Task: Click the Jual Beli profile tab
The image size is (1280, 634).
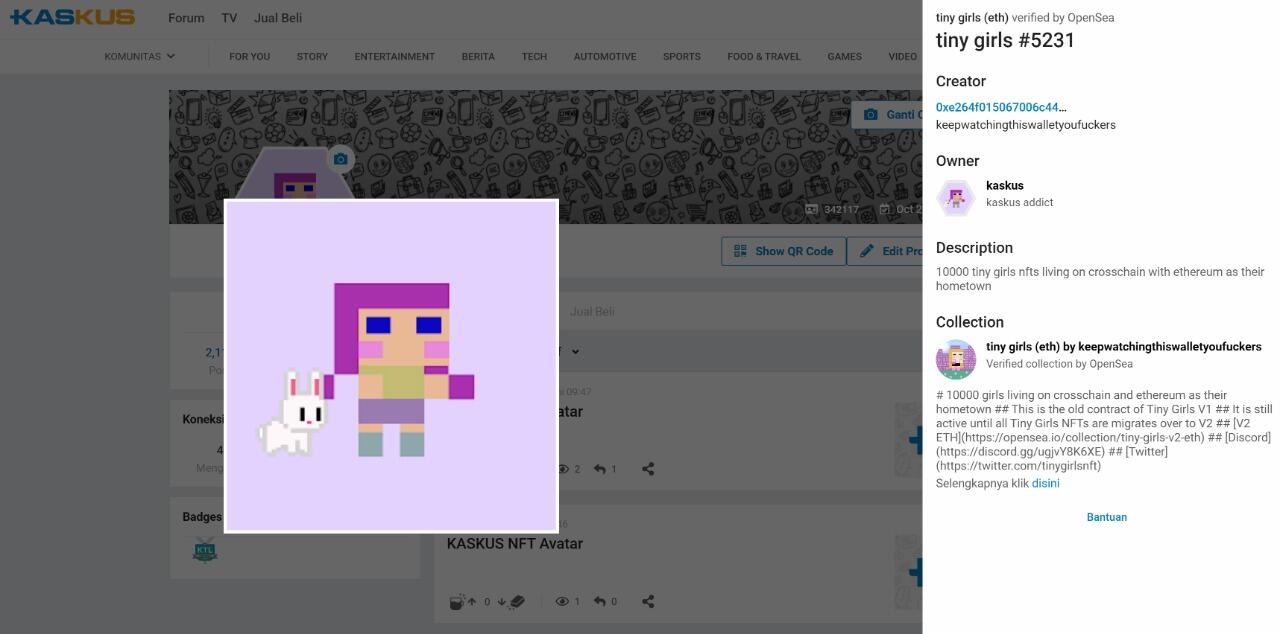Action: [x=592, y=311]
